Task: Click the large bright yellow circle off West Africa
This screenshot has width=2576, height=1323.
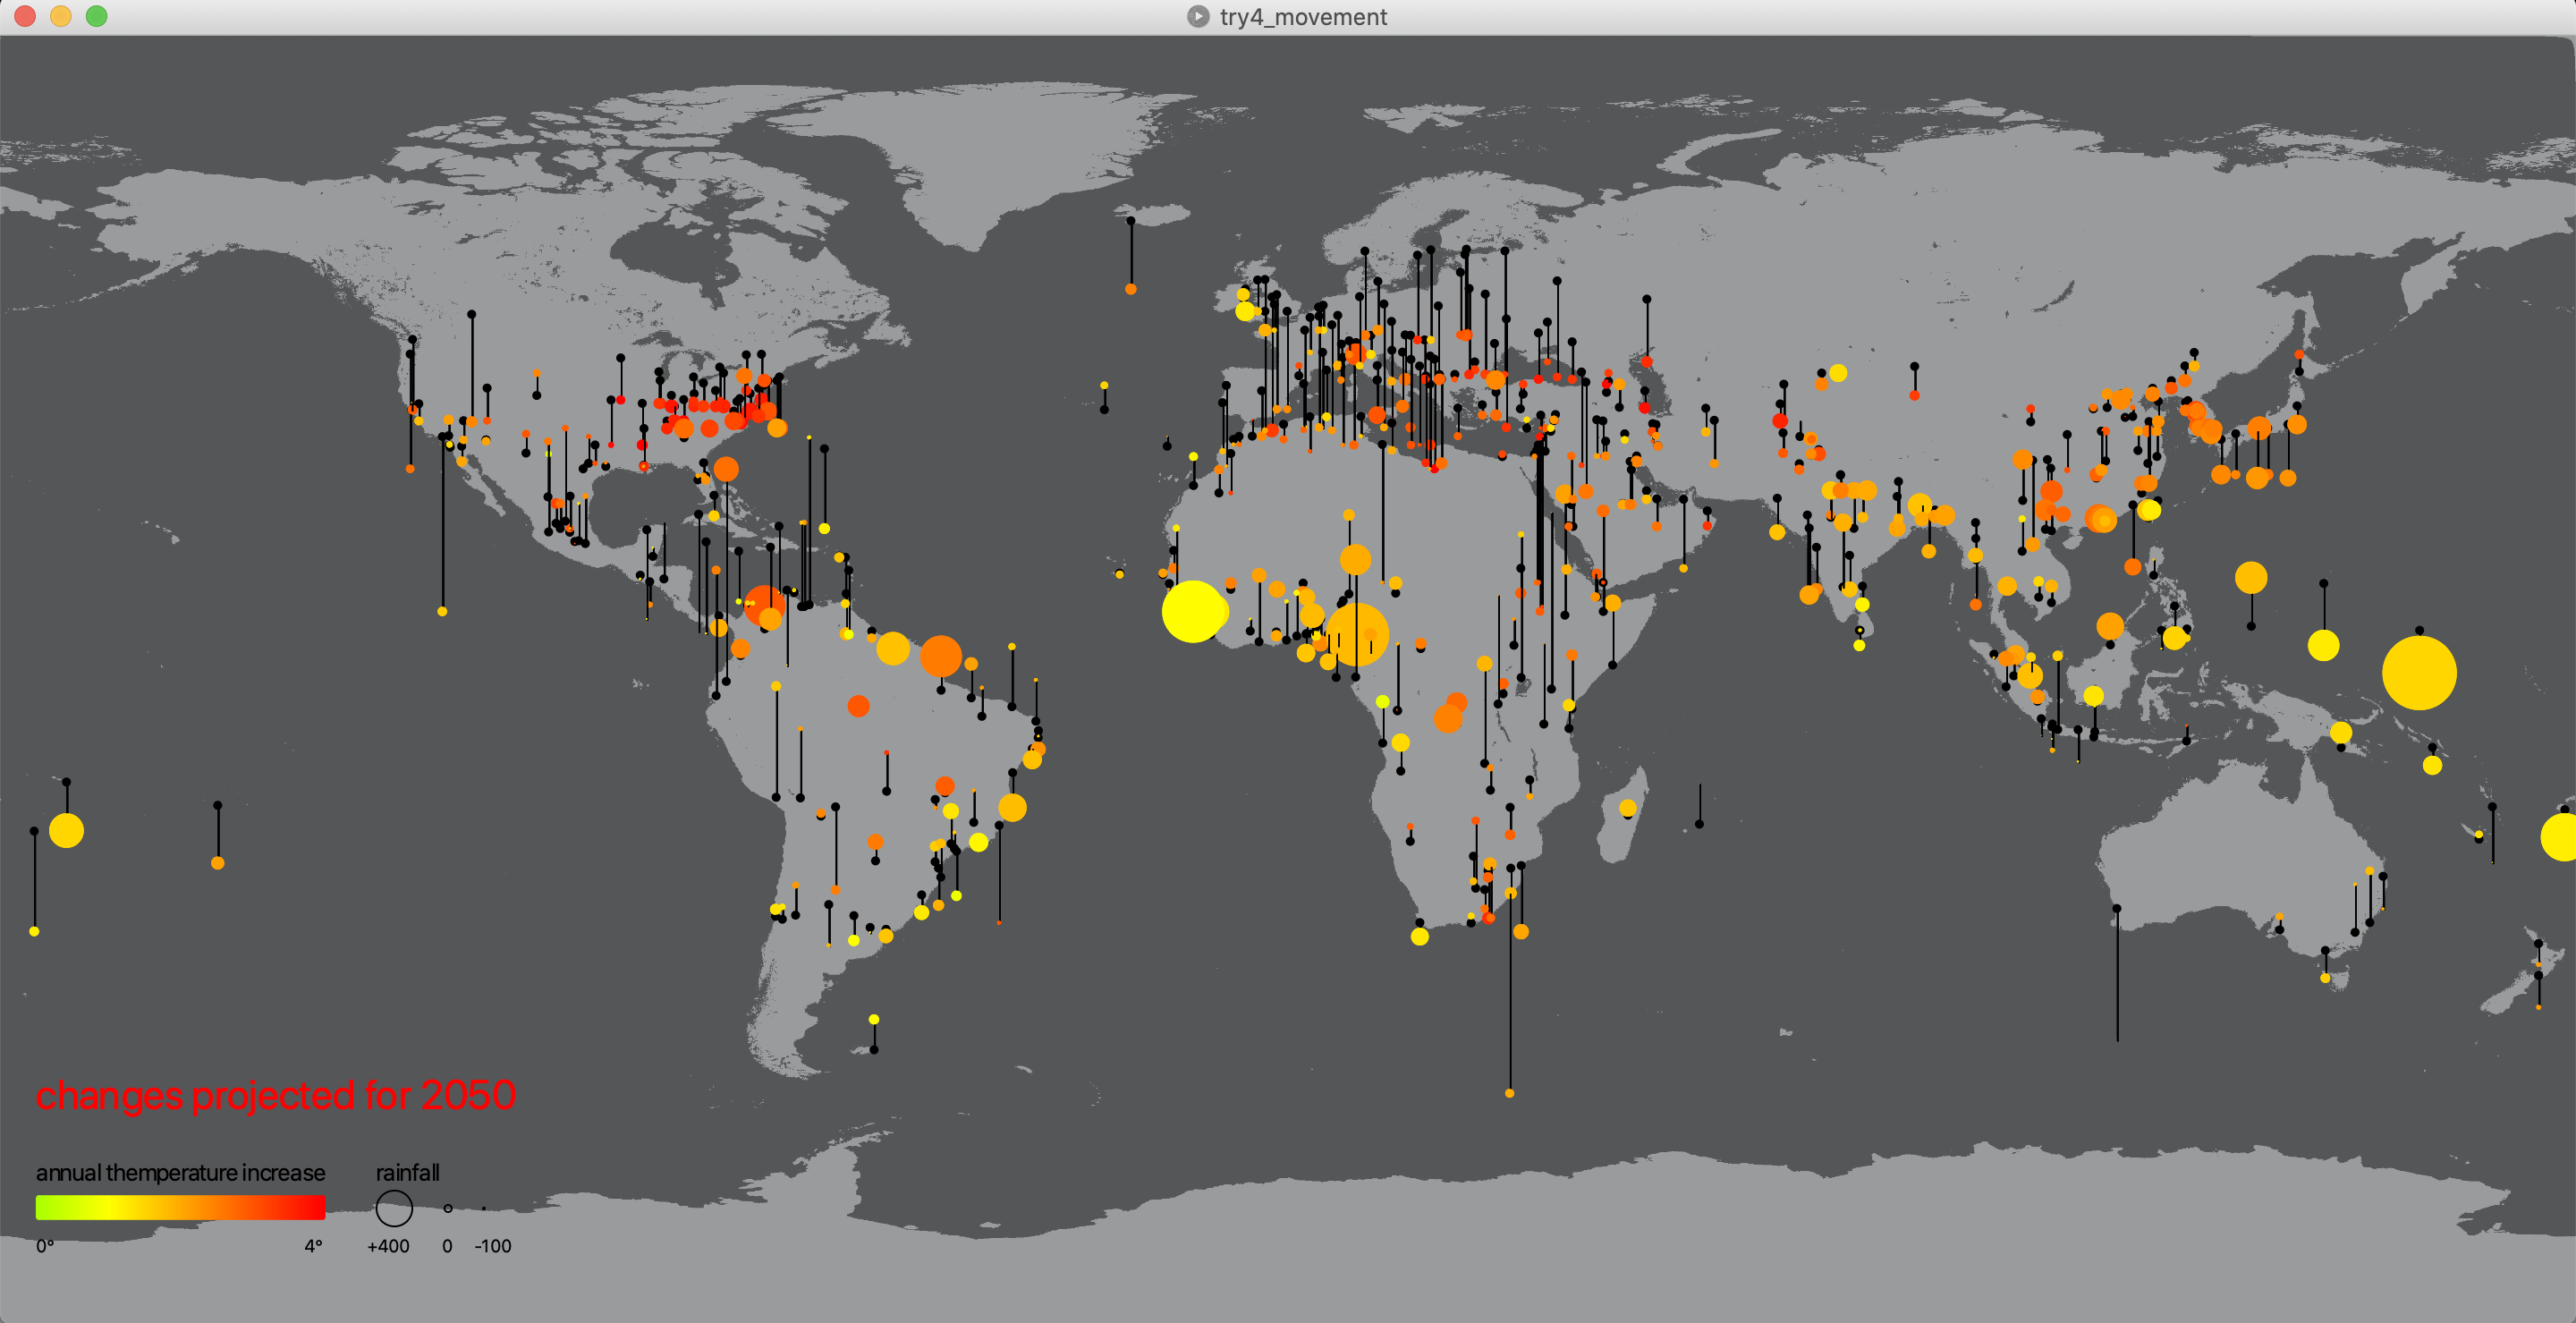Action: pyautogui.click(x=1193, y=611)
